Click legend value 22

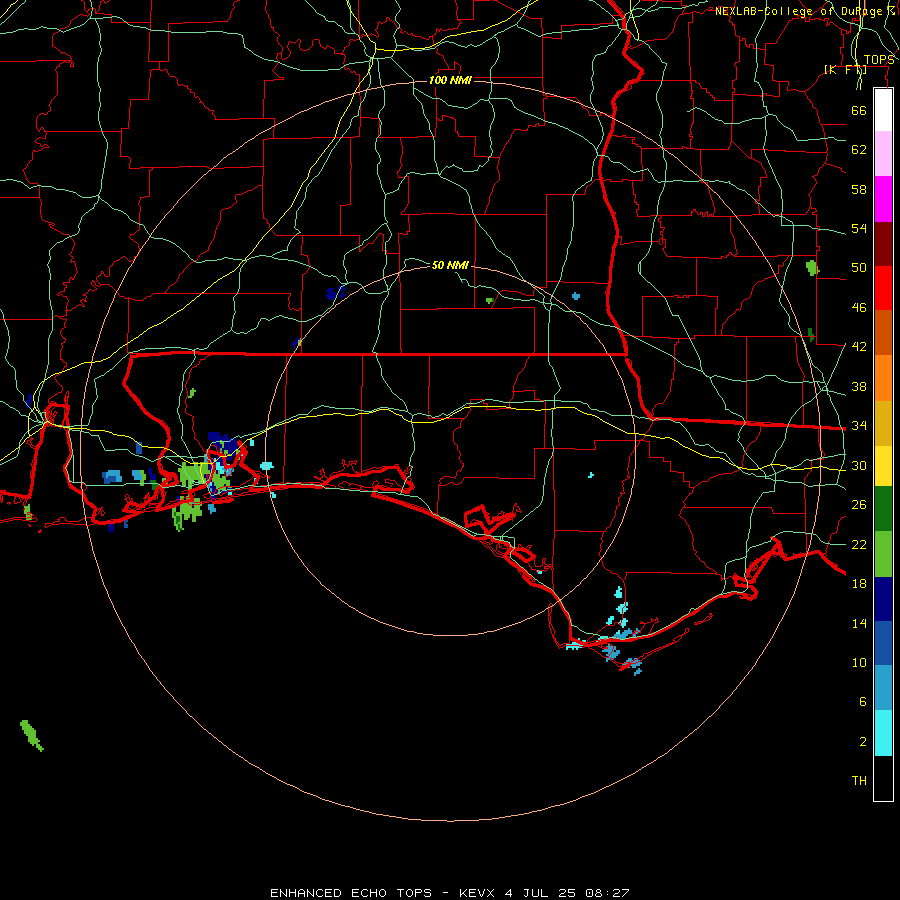(859, 544)
